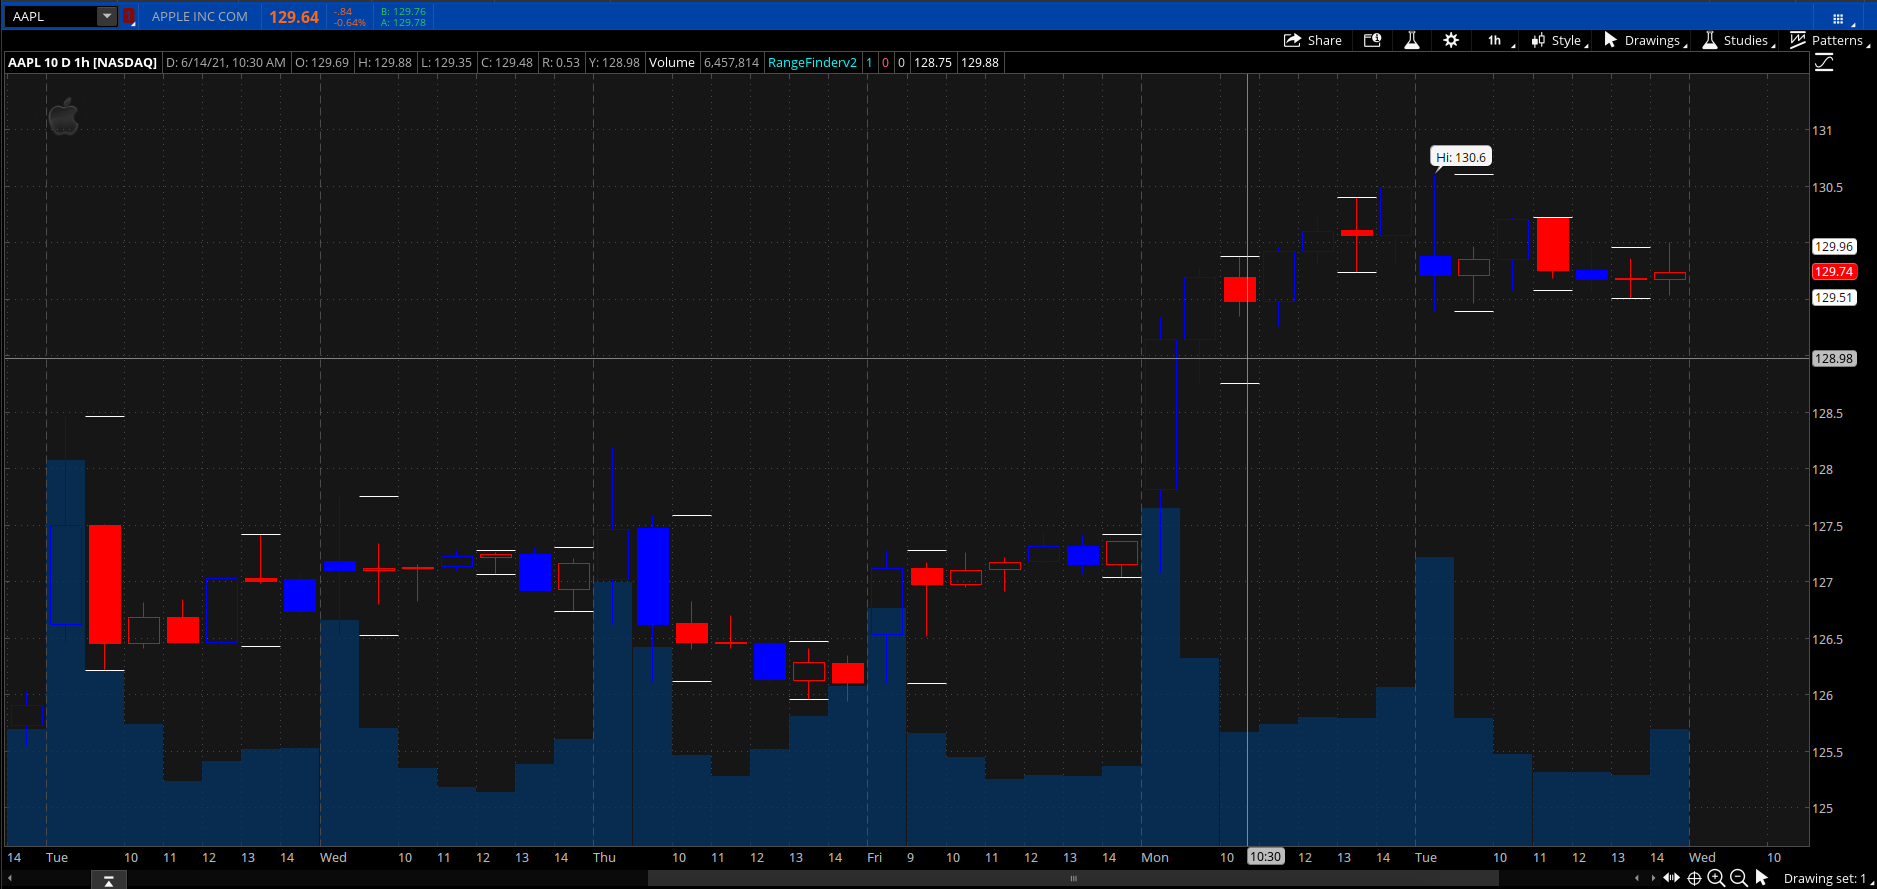Open the Drawing set: 1 dropdown
Viewport: 1877px width, 889px height.
(x=1828, y=878)
